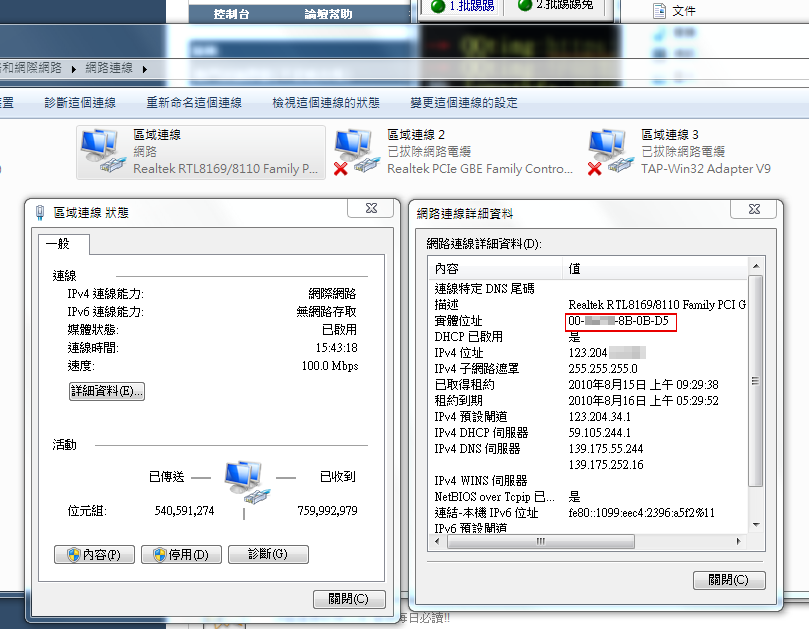The width and height of the screenshot is (809, 629).
Task: Click the 診斷(G) button
Action: click(268, 554)
